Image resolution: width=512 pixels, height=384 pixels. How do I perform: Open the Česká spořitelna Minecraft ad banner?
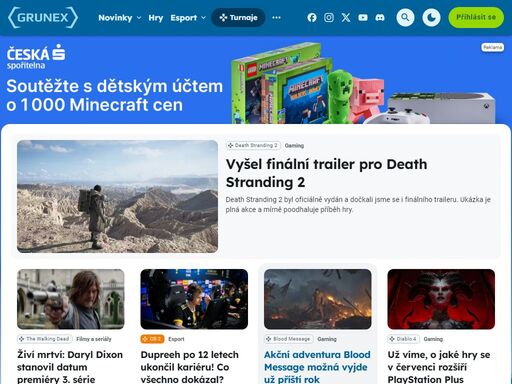pyautogui.click(x=256, y=80)
